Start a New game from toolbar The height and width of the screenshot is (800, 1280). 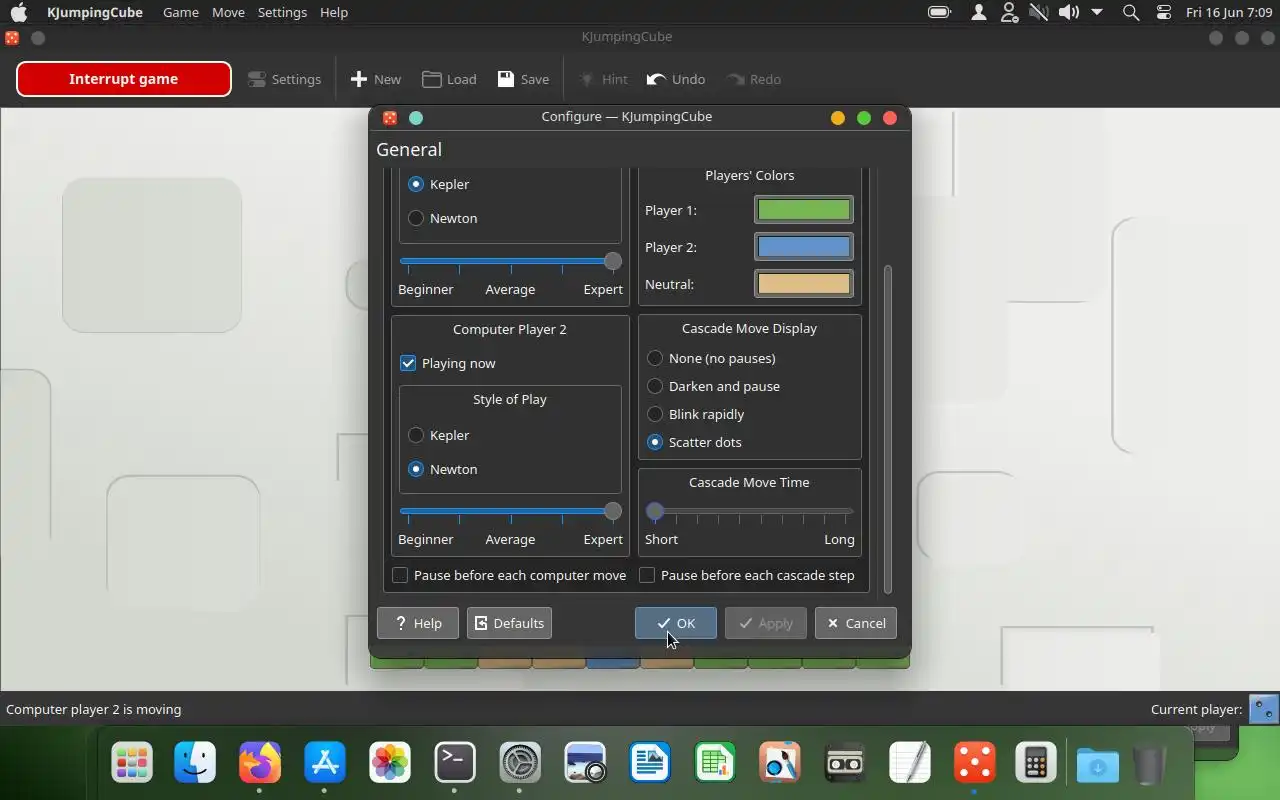click(376, 79)
